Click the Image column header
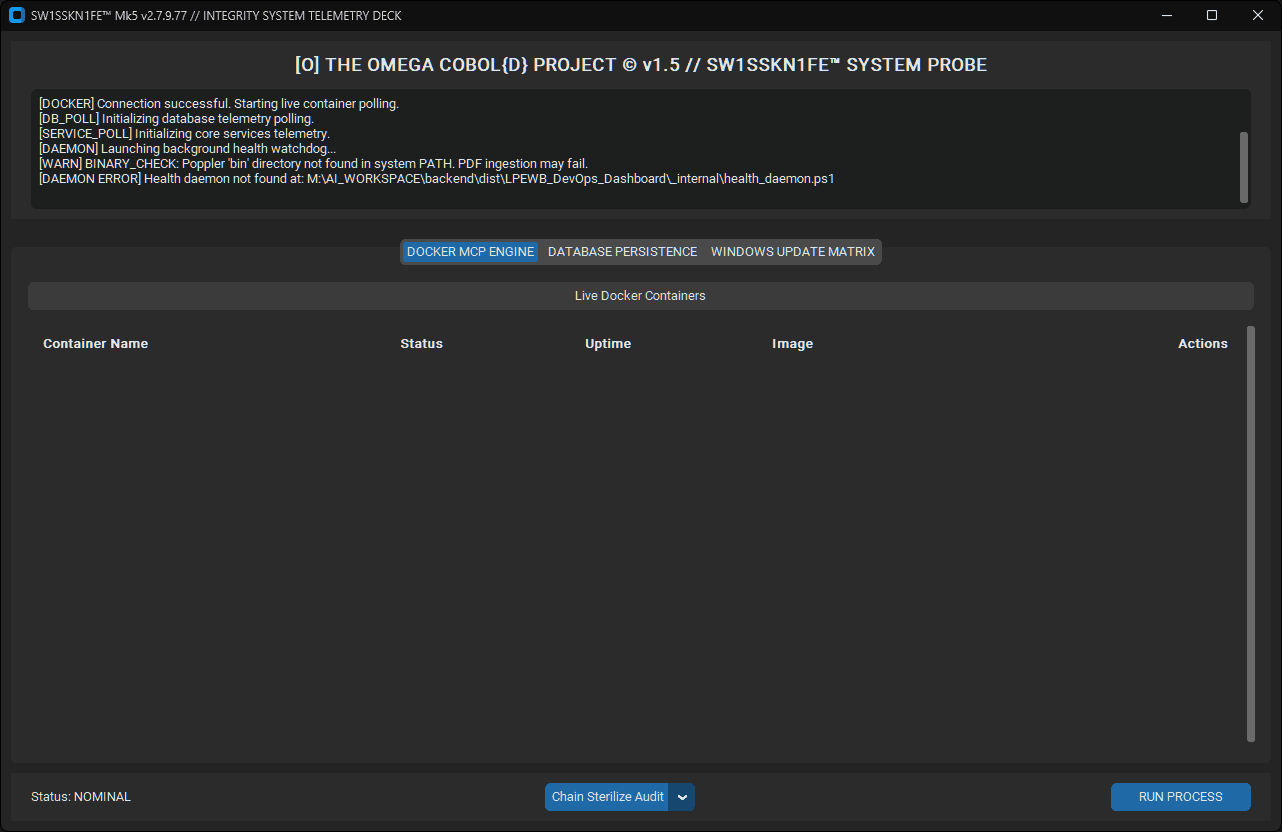The height and width of the screenshot is (832, 1282). [x=792, y=343]
